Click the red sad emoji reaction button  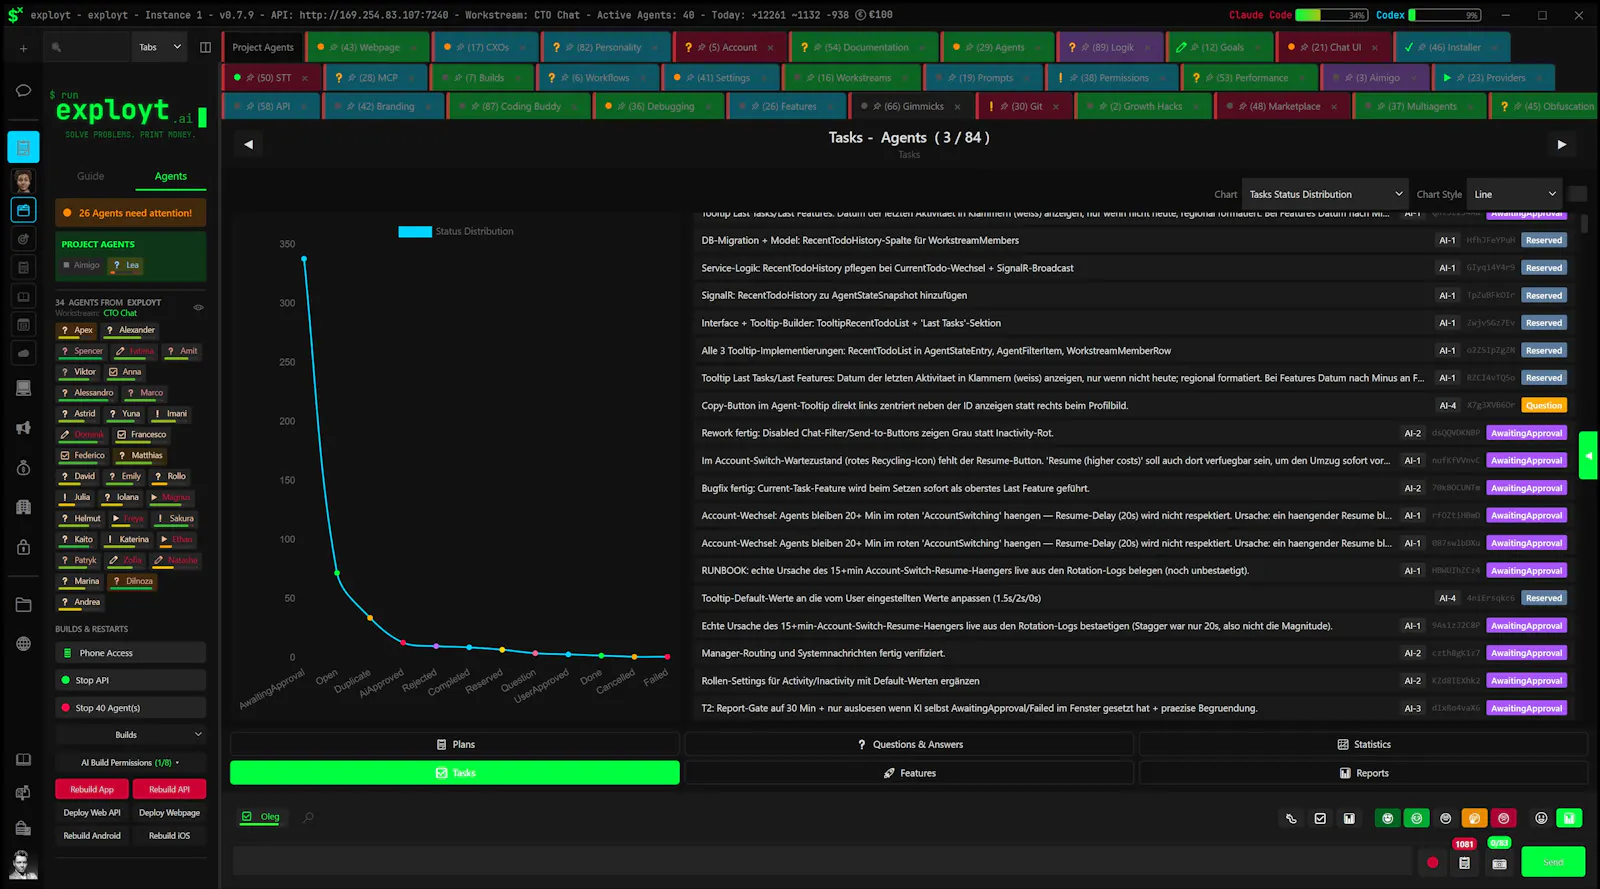[x=1503, y=818]
